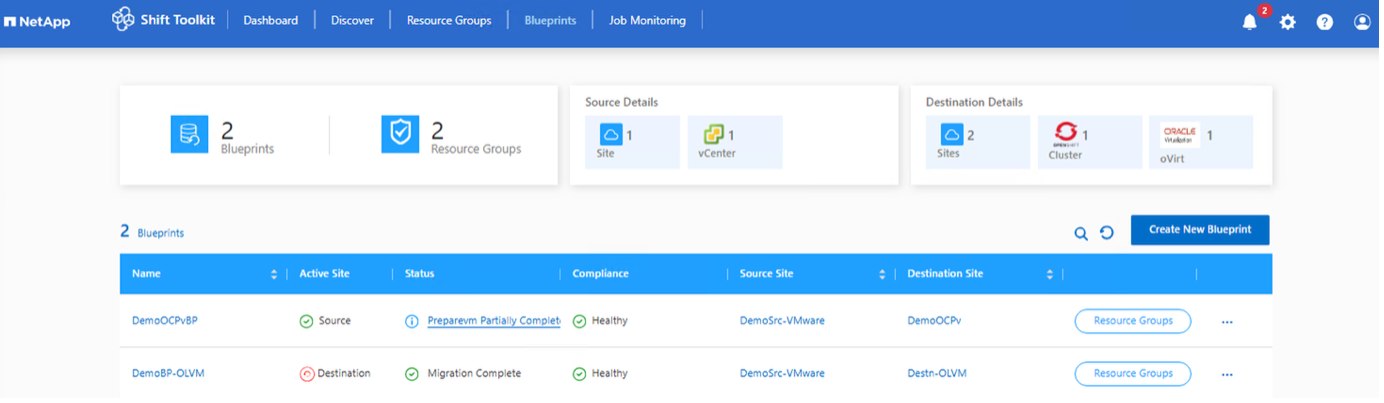This screenshot has width=1384, height=403.
Task: Open Preparevm Partially Complete status link
Action: pyautogui.click(x=493, y=321)
